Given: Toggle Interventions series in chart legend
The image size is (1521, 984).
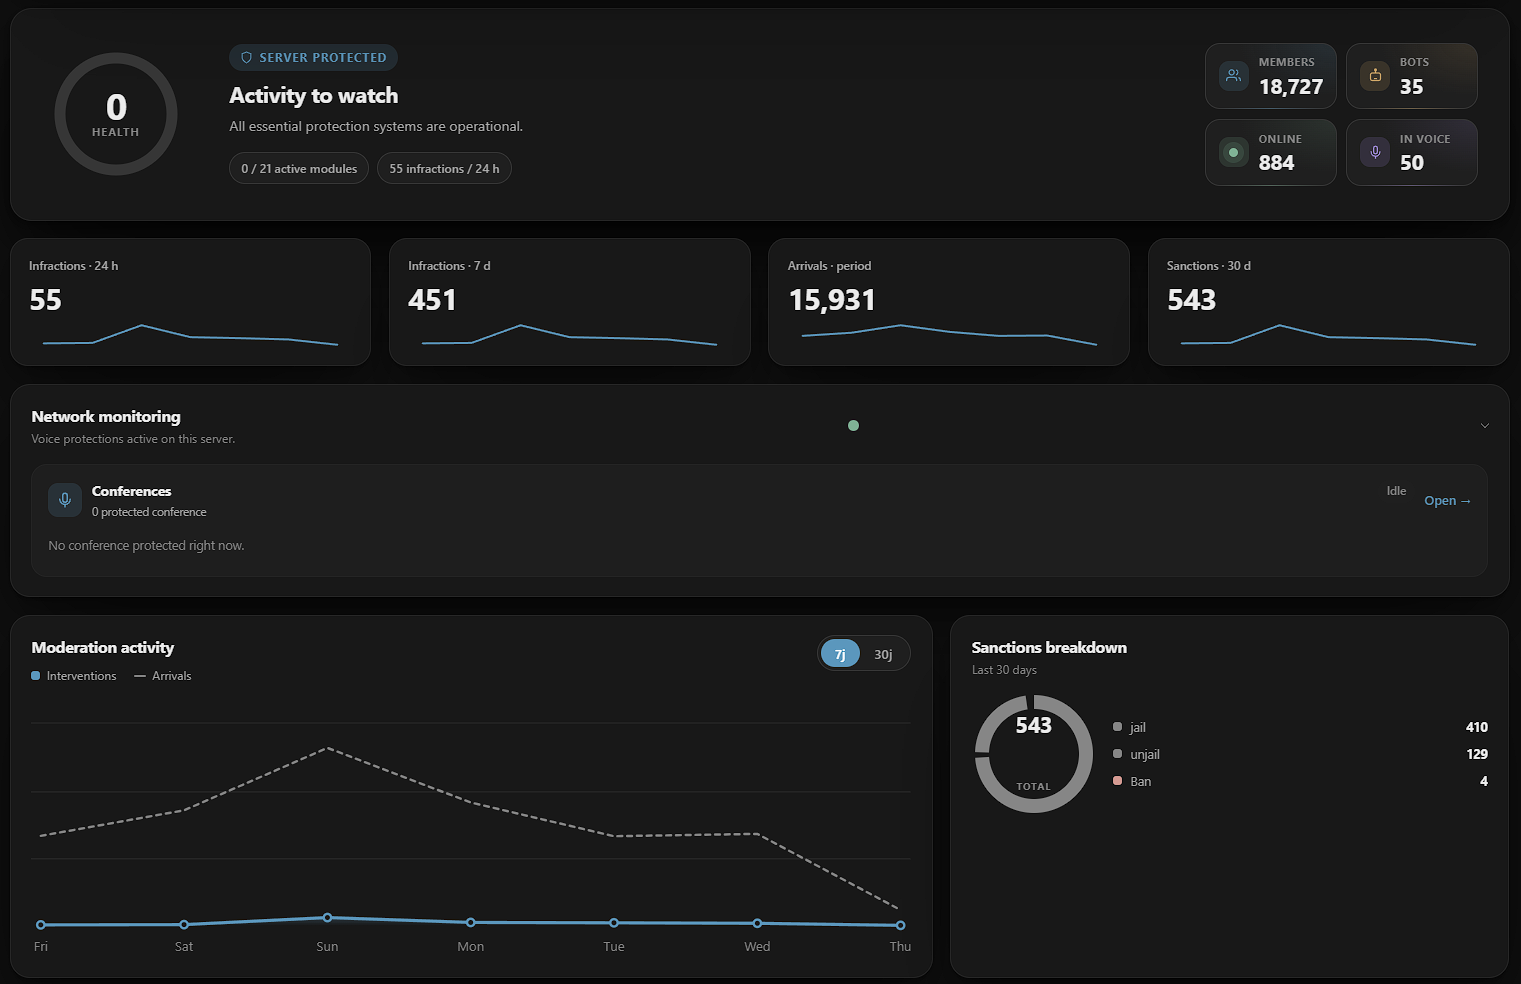Looking at the screenshot, I should pyautogui.click(x=74, y=676).
